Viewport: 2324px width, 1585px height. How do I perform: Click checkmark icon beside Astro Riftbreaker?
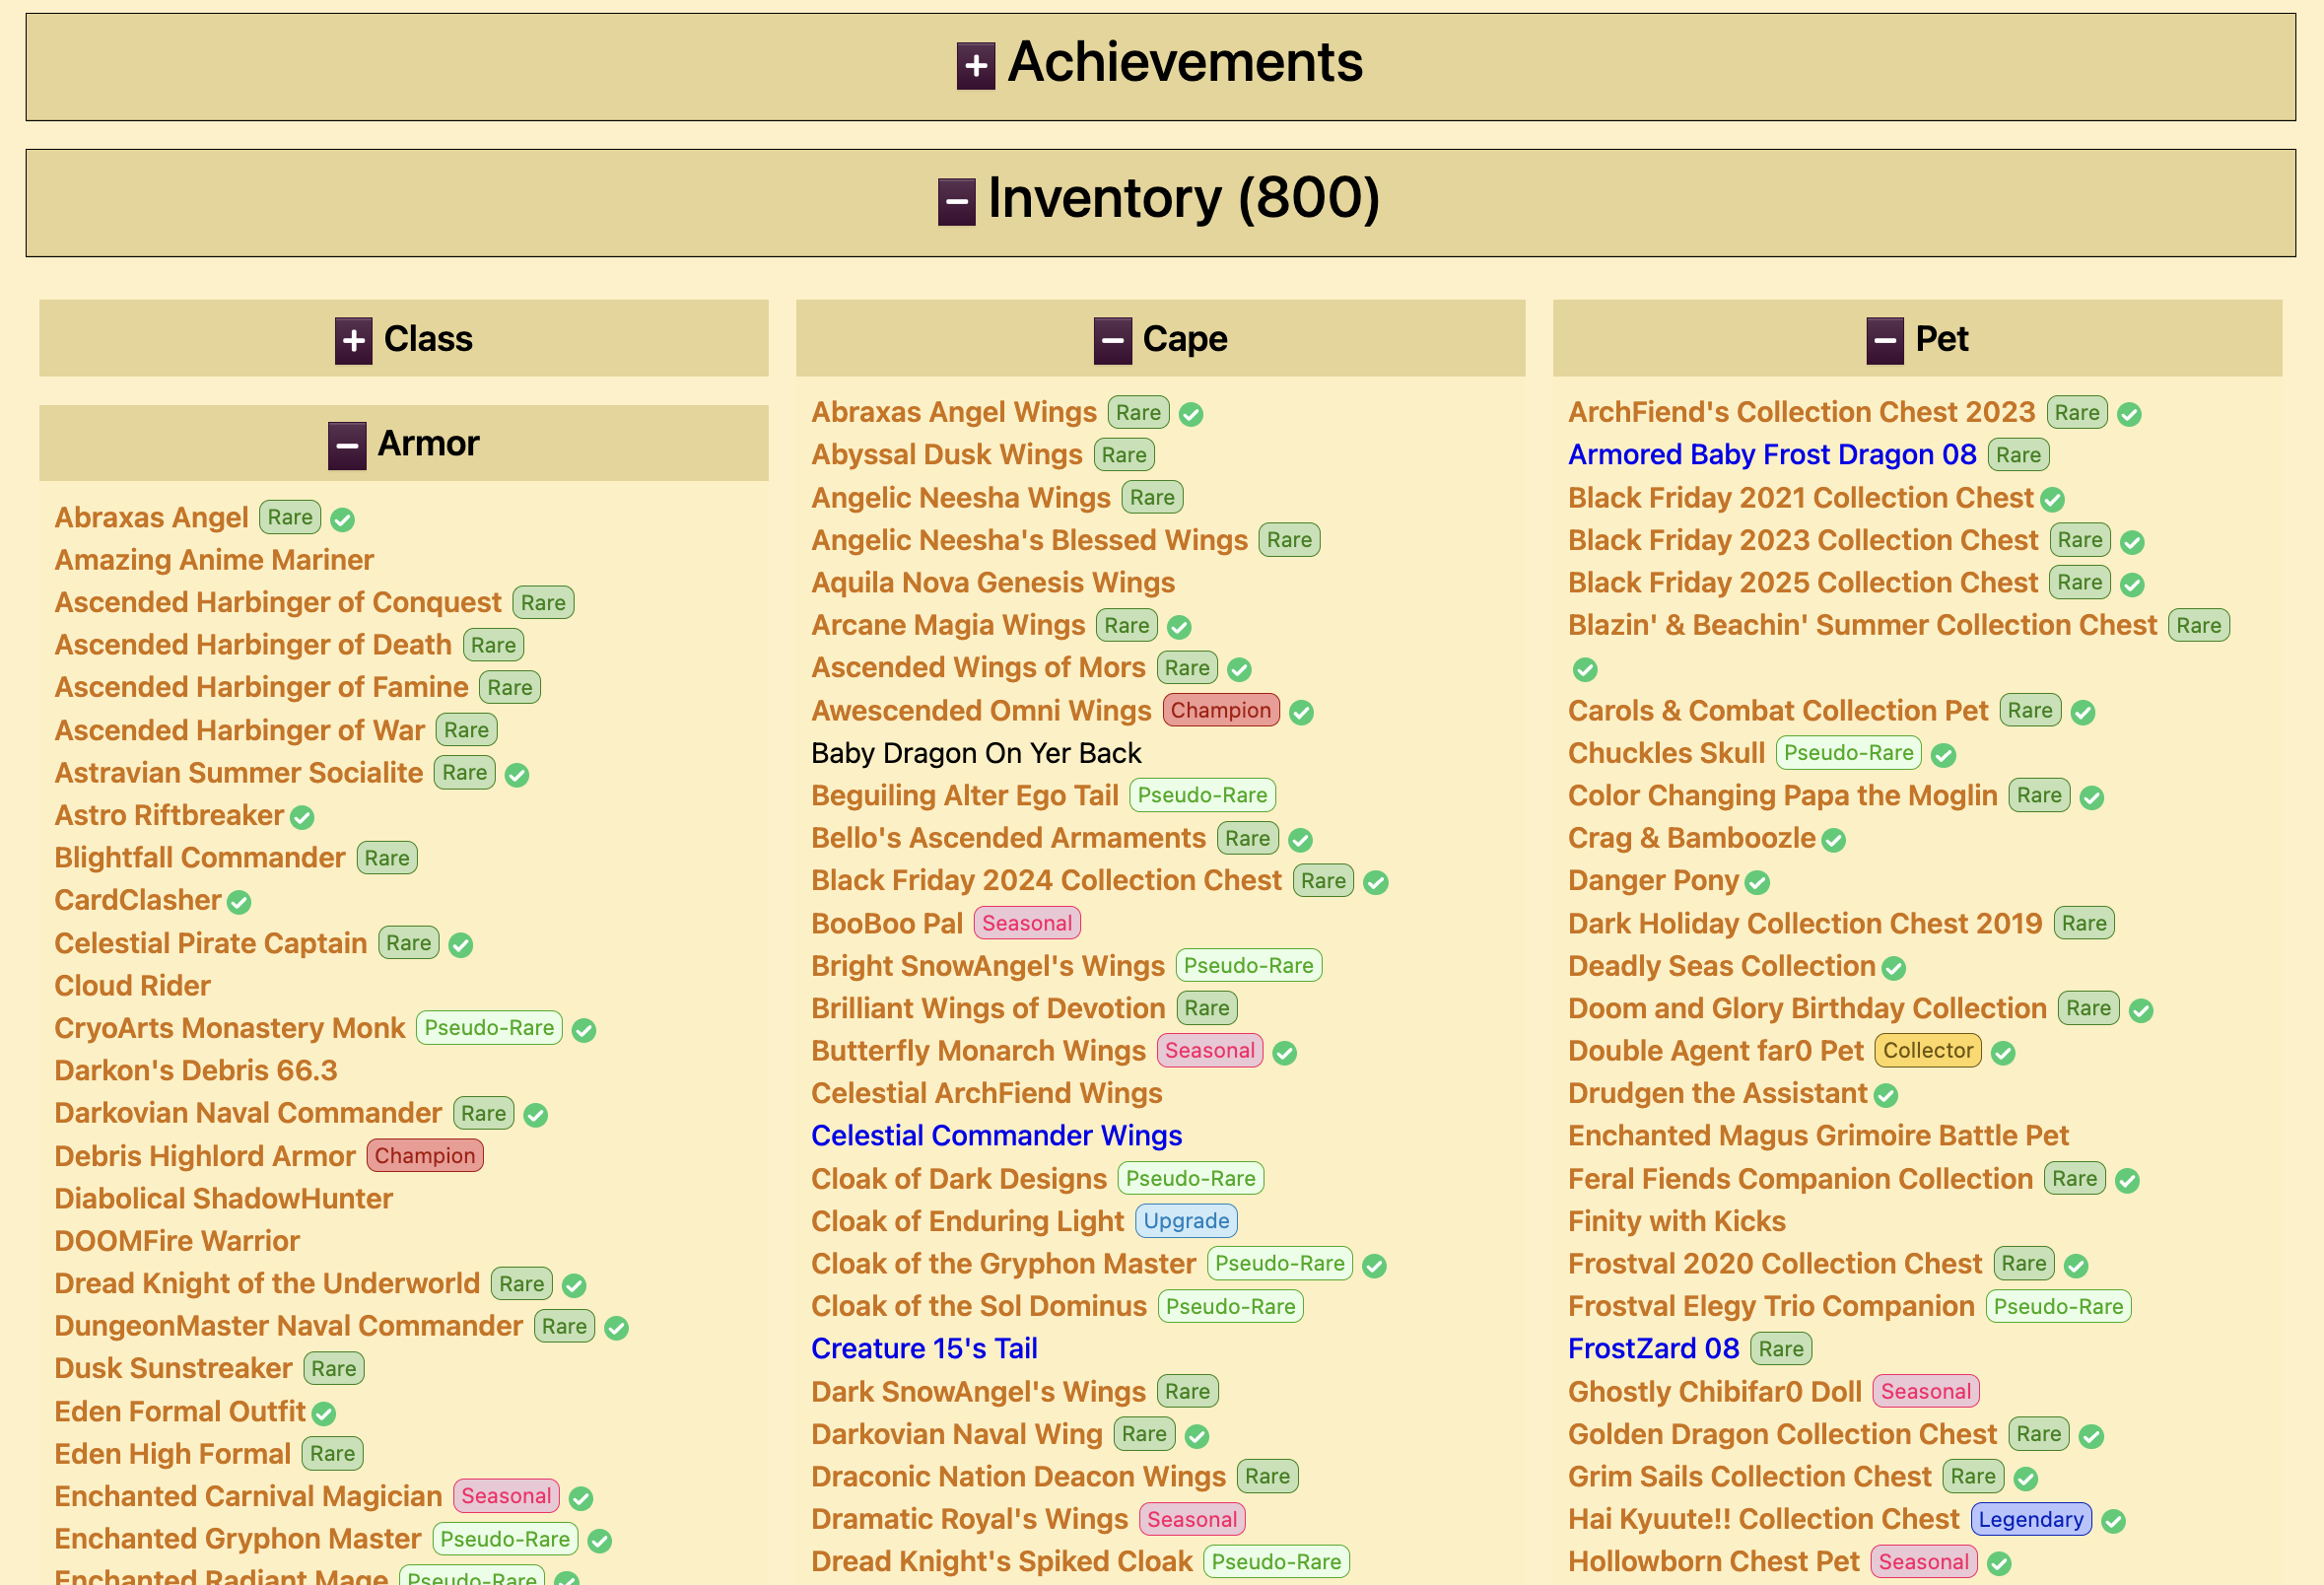(302, 818)
